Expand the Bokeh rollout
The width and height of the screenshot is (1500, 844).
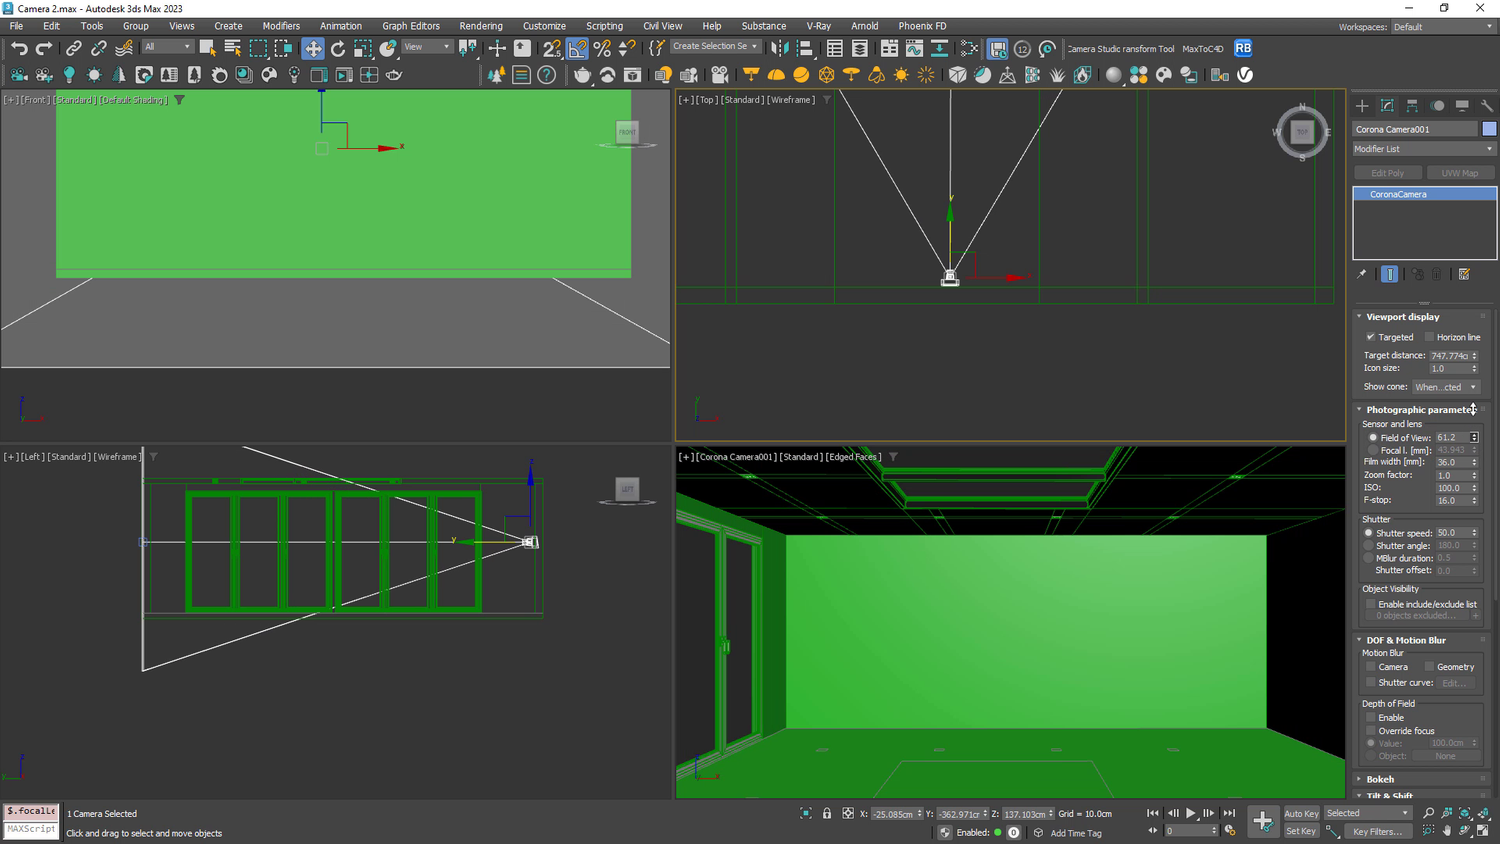(1380, 779)
